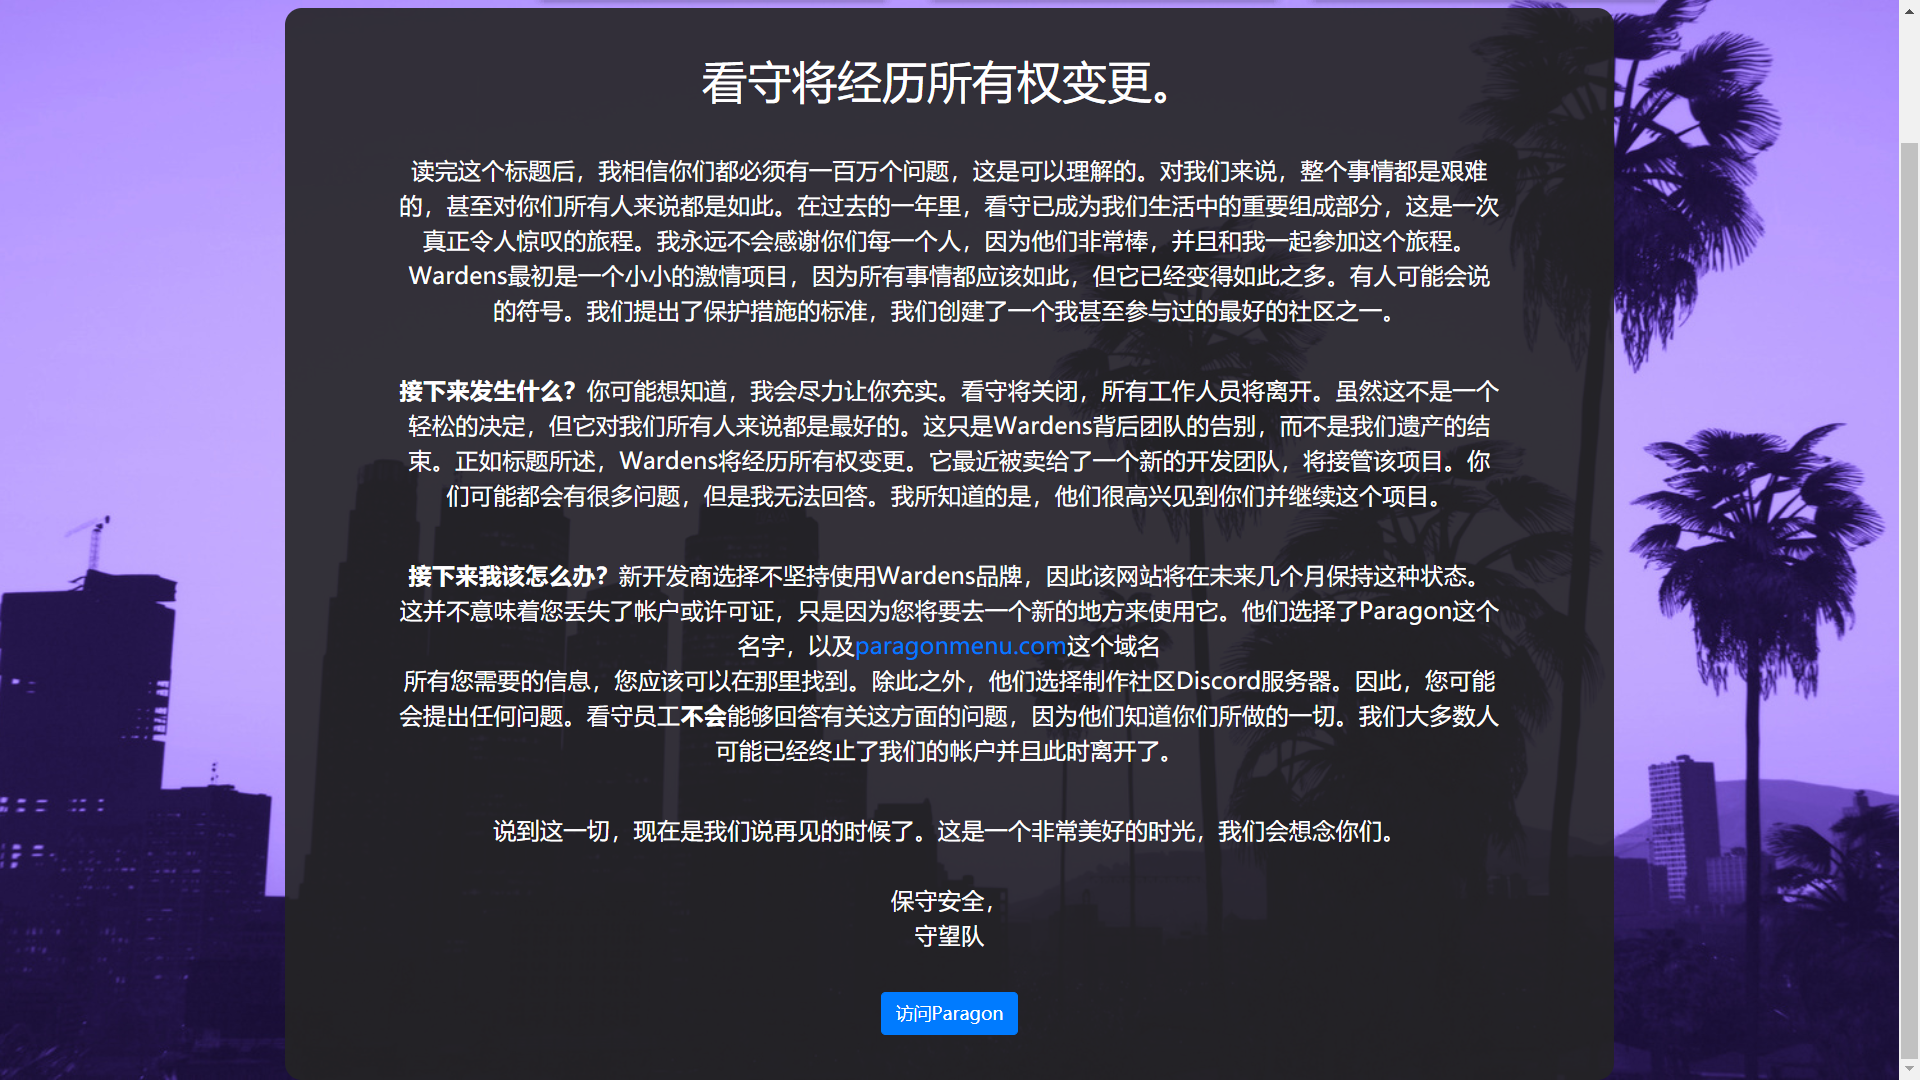Click the heading 看守将经历所有权变更。
Screen dimensions: 1920x1080
938,83
